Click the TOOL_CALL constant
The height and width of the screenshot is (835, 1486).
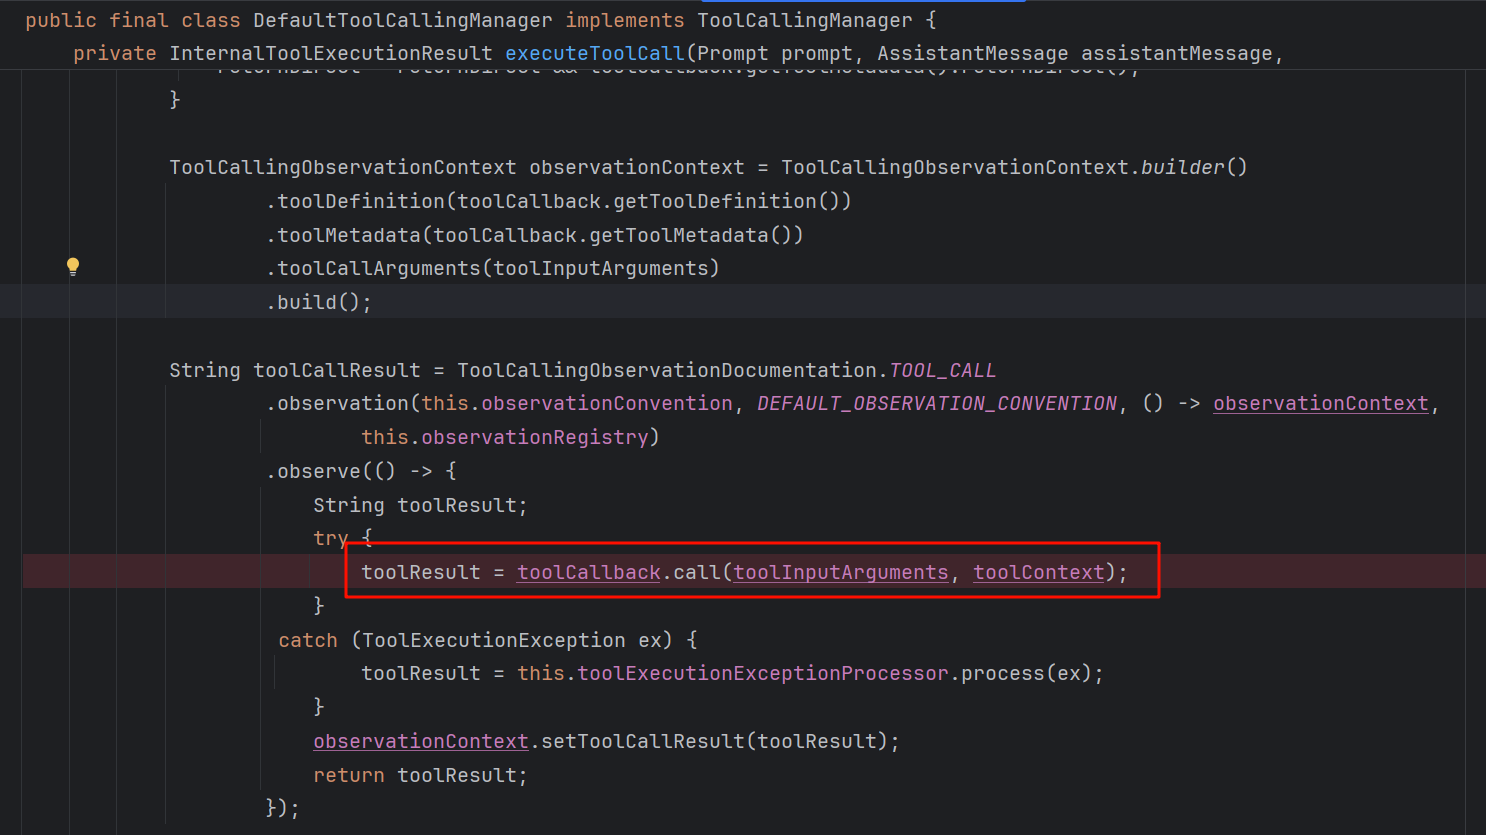pos(943,370)
